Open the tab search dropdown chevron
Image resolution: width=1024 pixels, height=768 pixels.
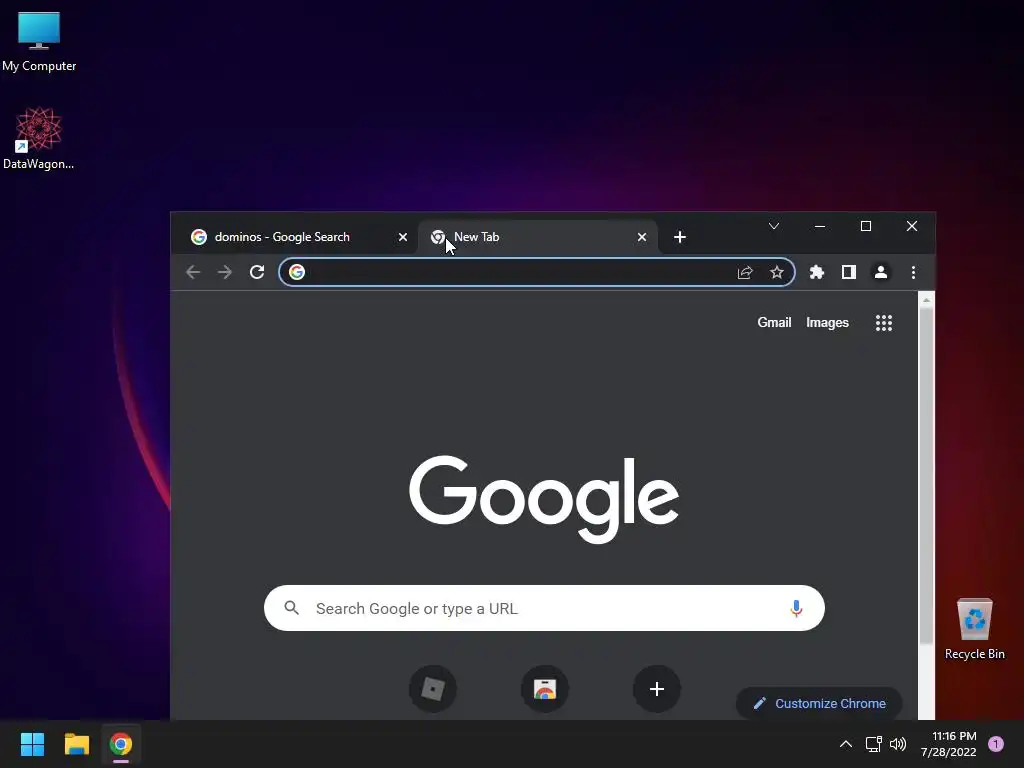point(774,226)
